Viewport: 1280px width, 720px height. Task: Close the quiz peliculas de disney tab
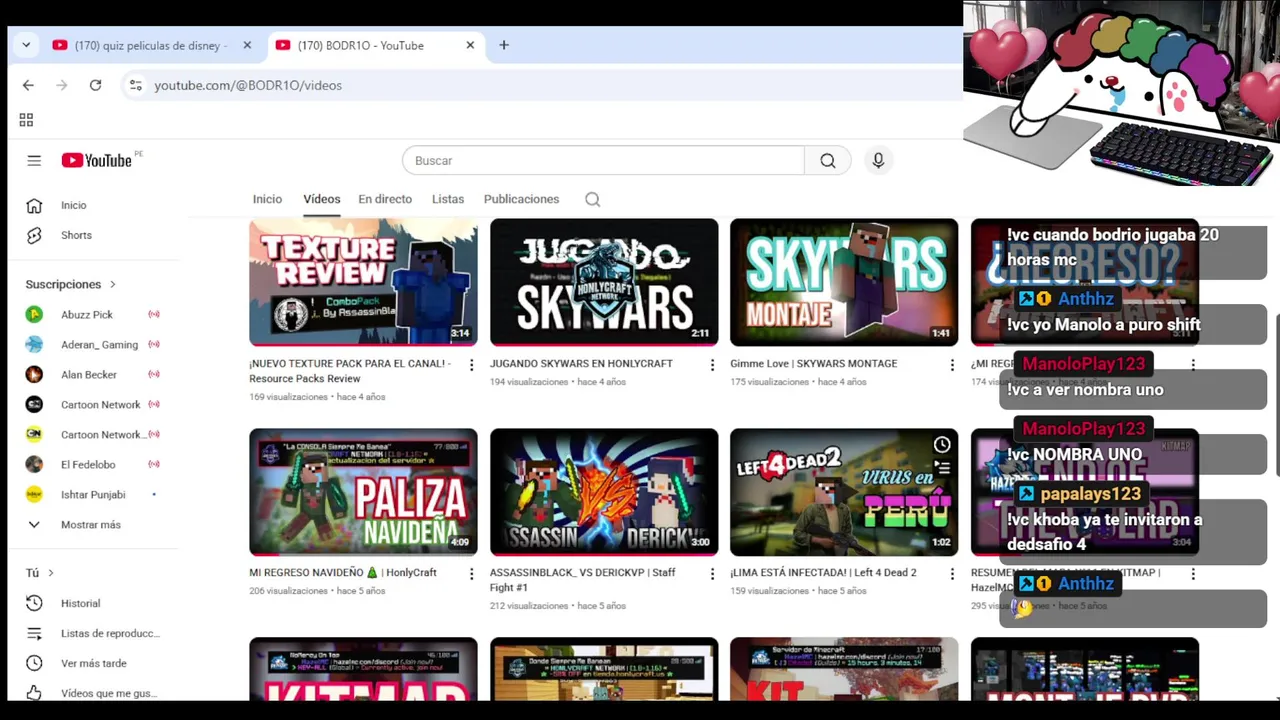pos(247,45)
